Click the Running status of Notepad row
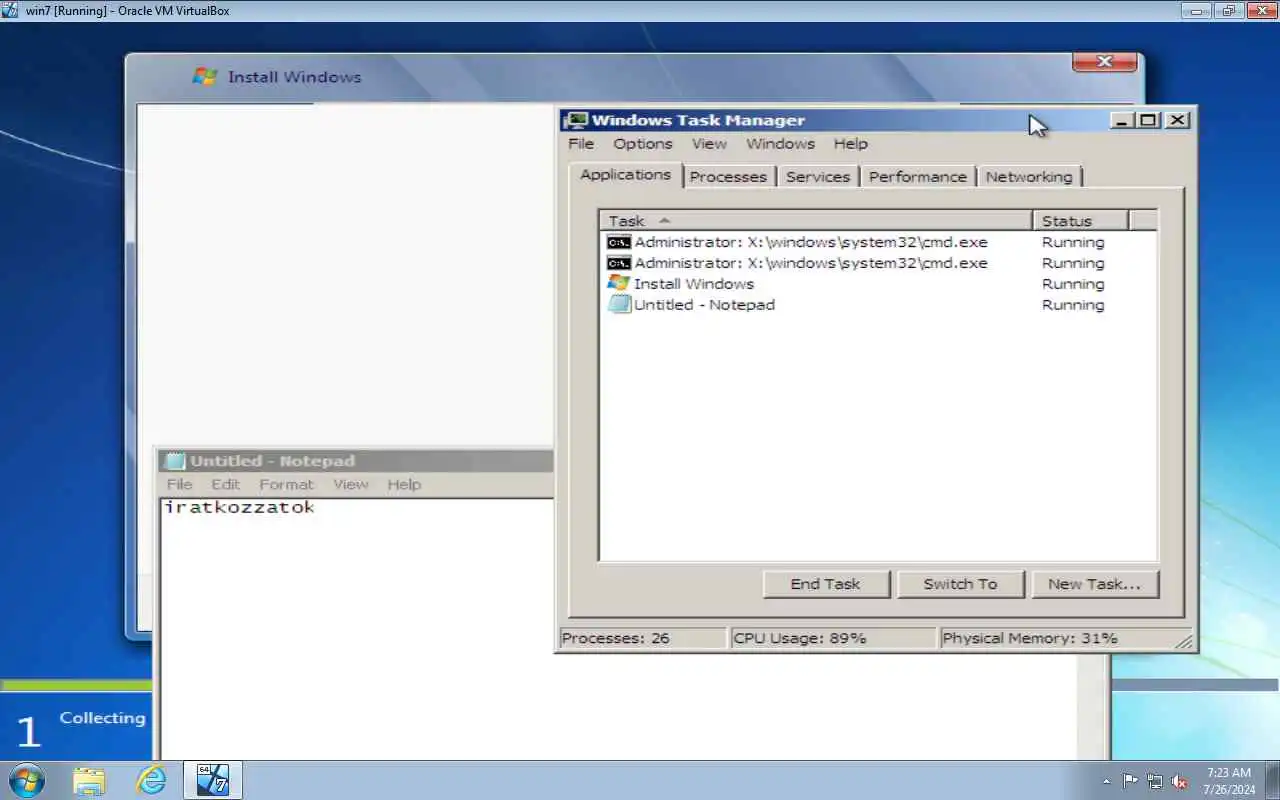This screenshot has width=1280, height=800. [x=1073, y=305]
